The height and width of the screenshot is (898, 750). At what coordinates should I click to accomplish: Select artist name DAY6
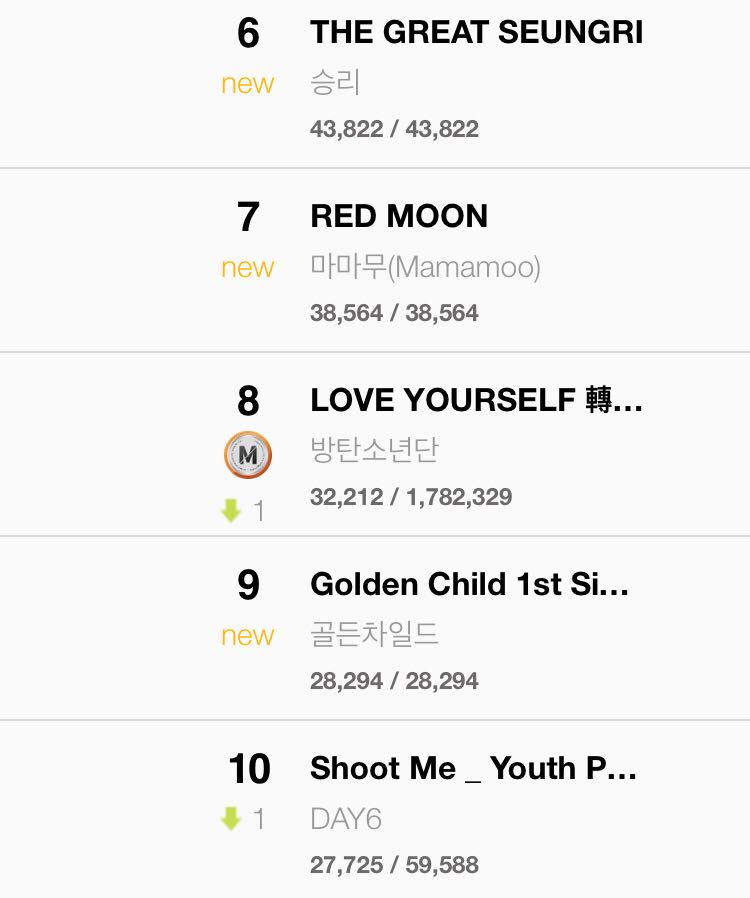point(346,819)
